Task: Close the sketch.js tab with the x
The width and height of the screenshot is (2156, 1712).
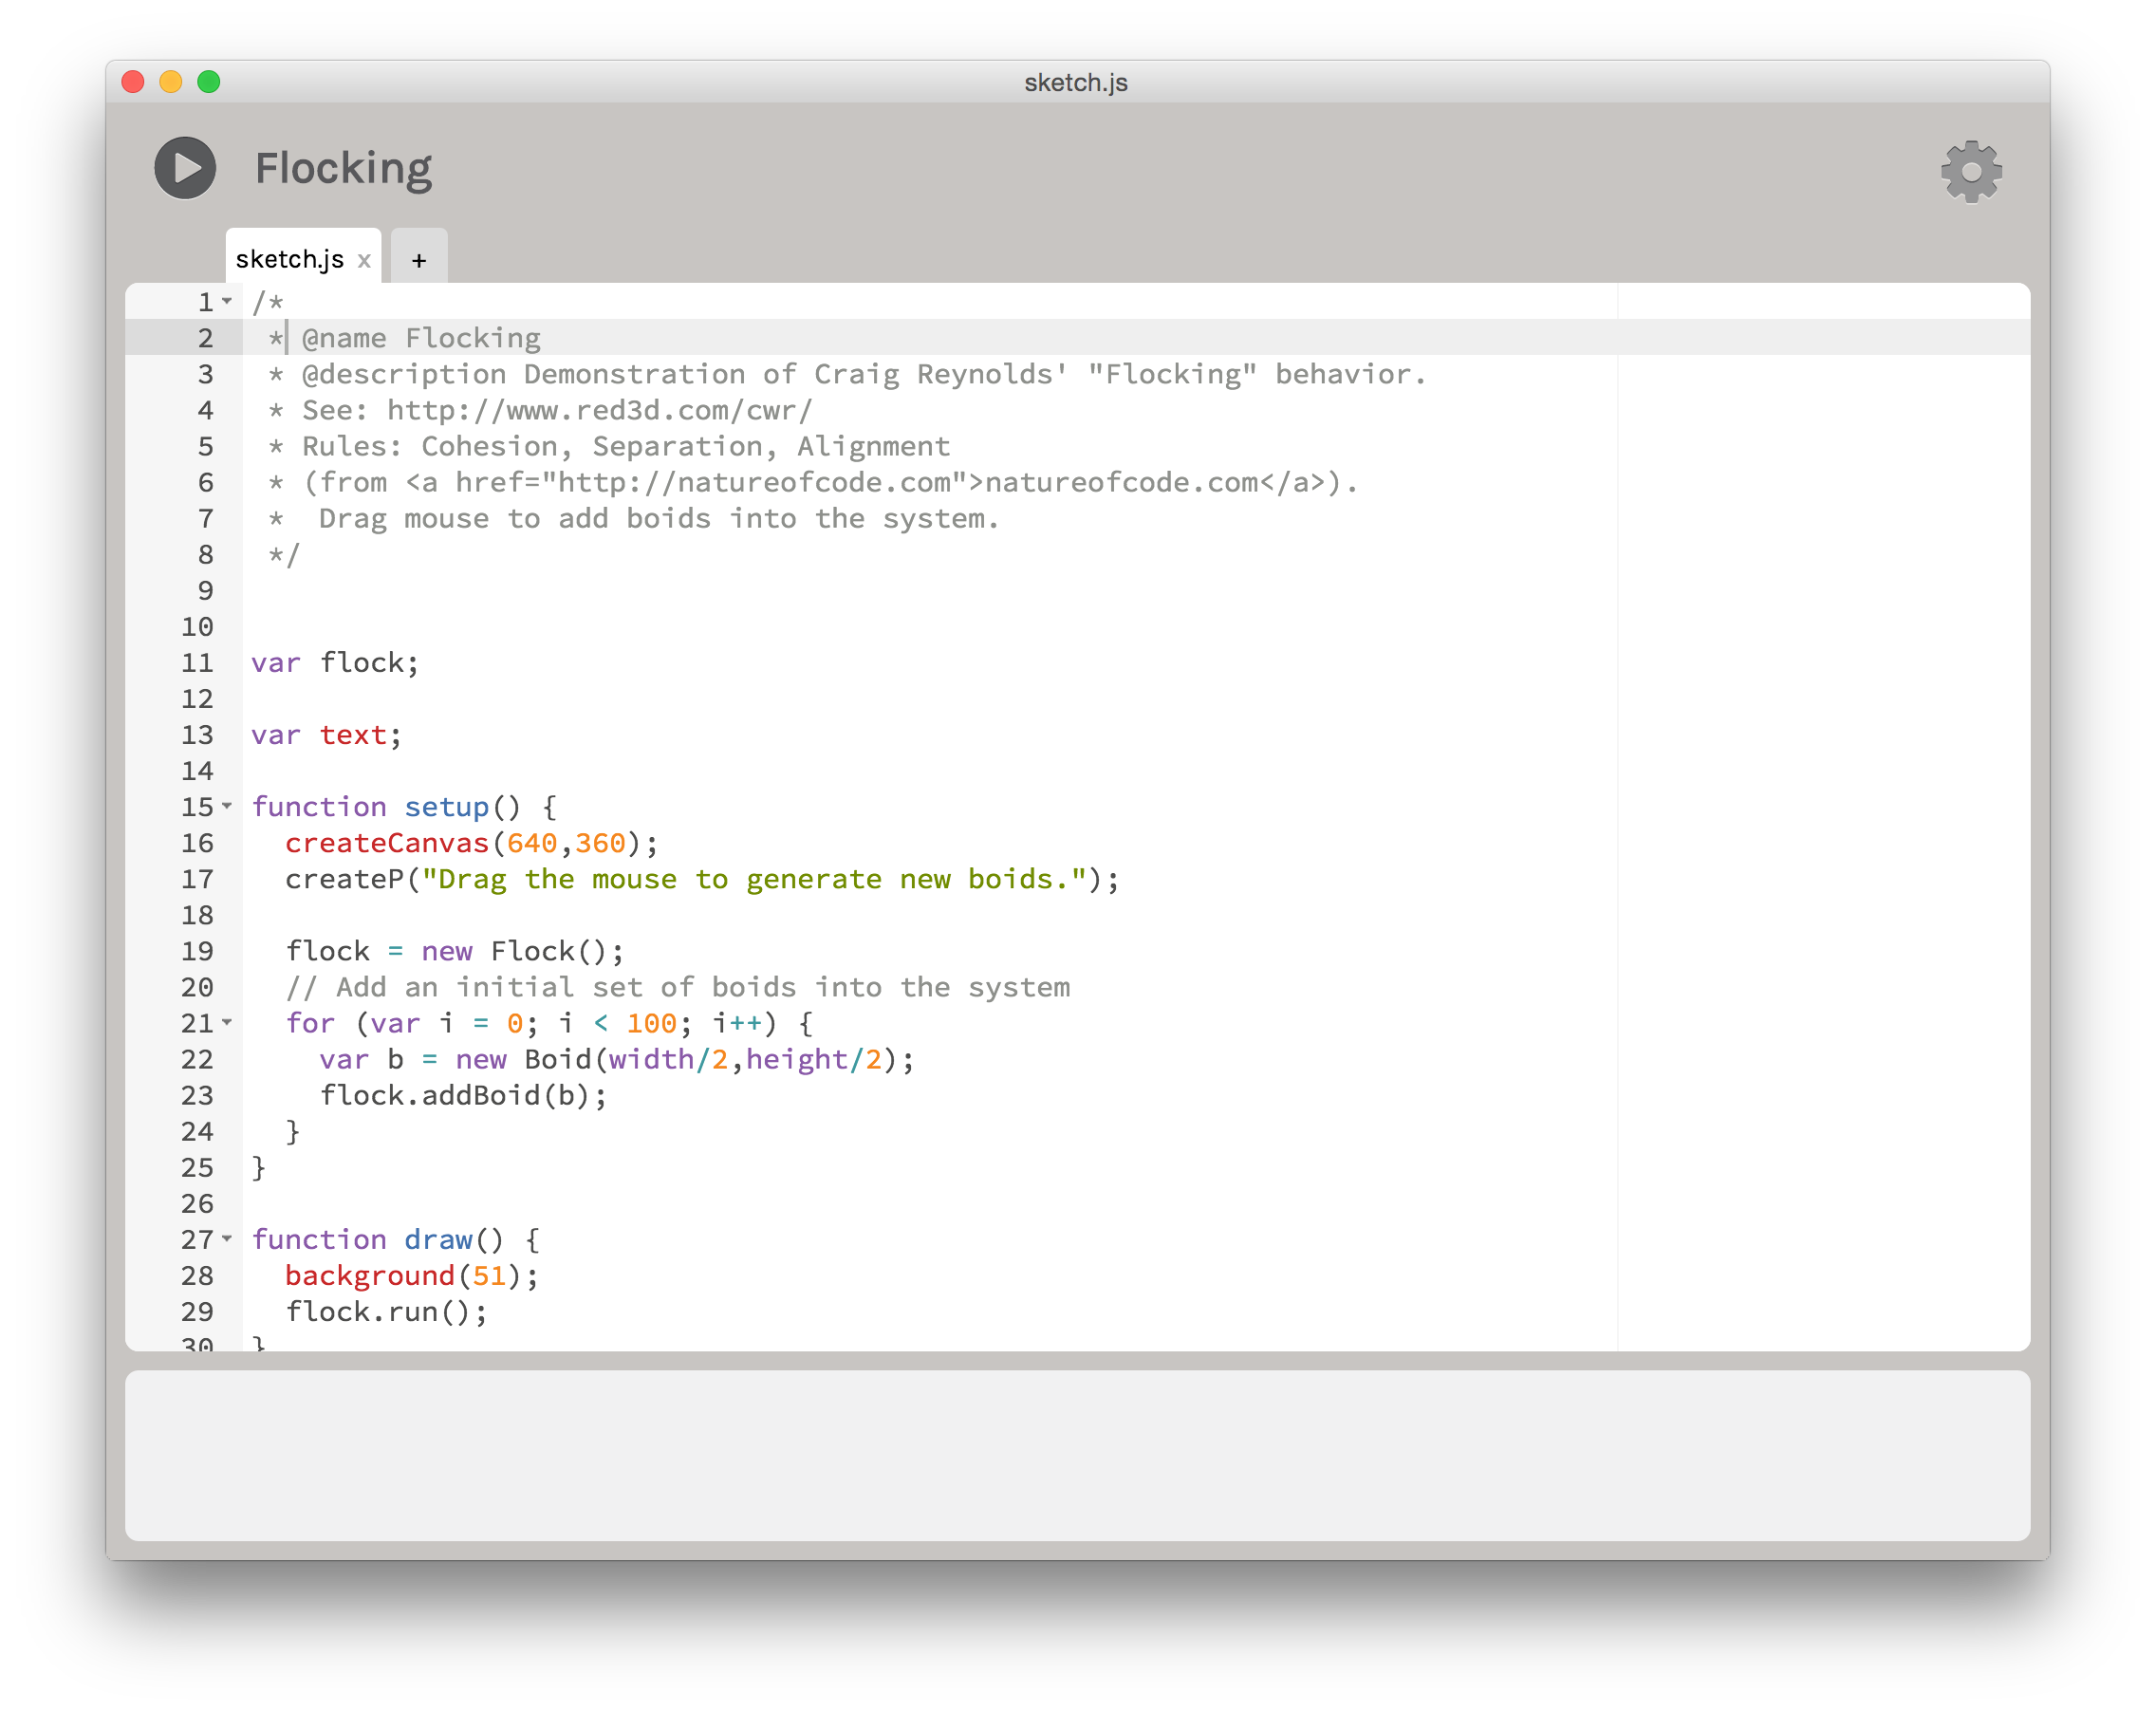Action: coord(364,261)
